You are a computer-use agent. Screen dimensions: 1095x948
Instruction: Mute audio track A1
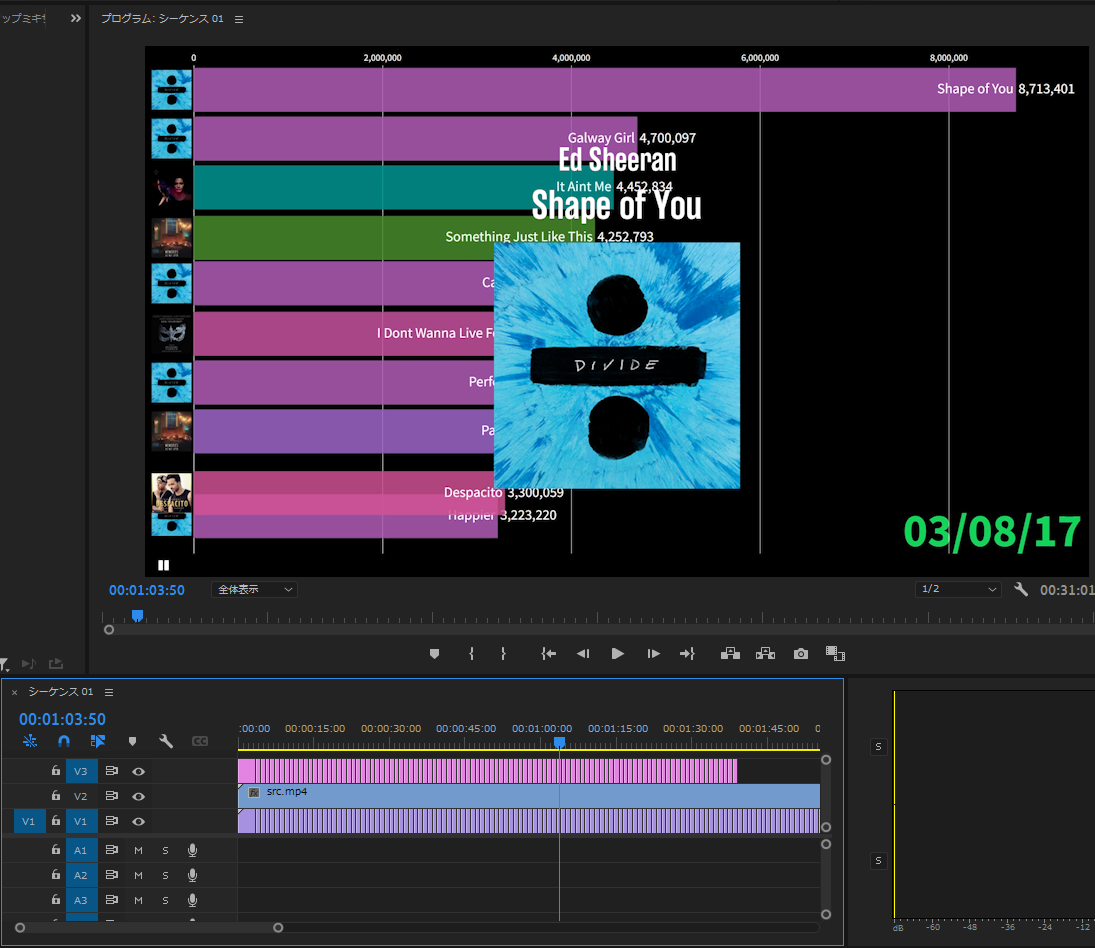[x=138, y=850]
